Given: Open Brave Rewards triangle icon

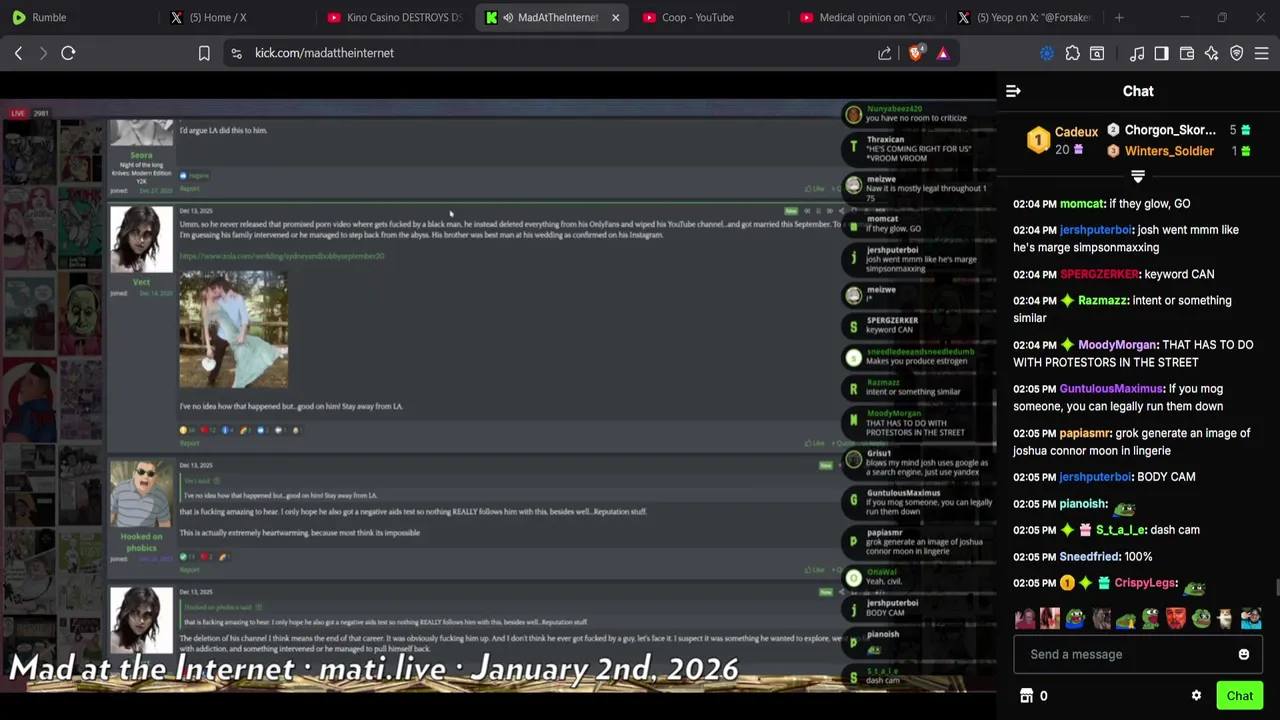Looking at the screenshot, I should [x=943, y=53].
